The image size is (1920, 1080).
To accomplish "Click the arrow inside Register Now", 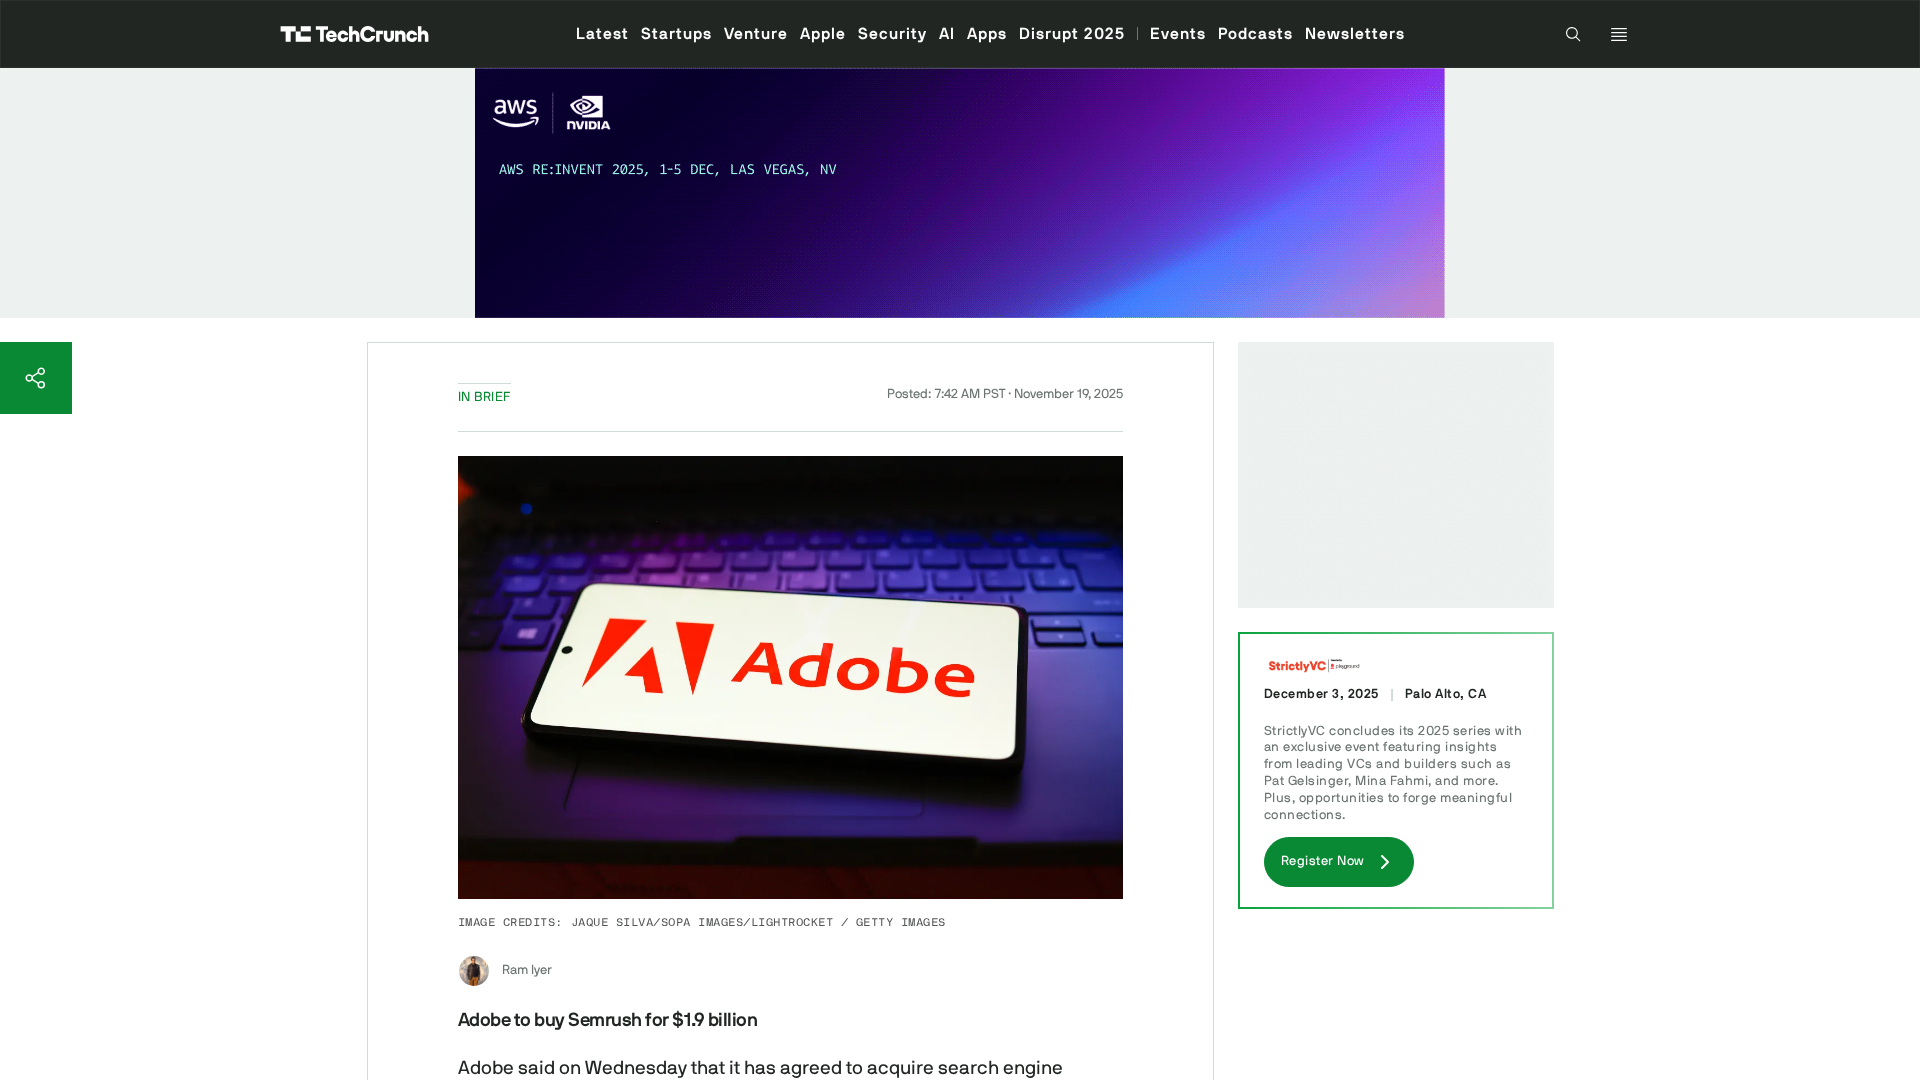I will [1385, 862].
